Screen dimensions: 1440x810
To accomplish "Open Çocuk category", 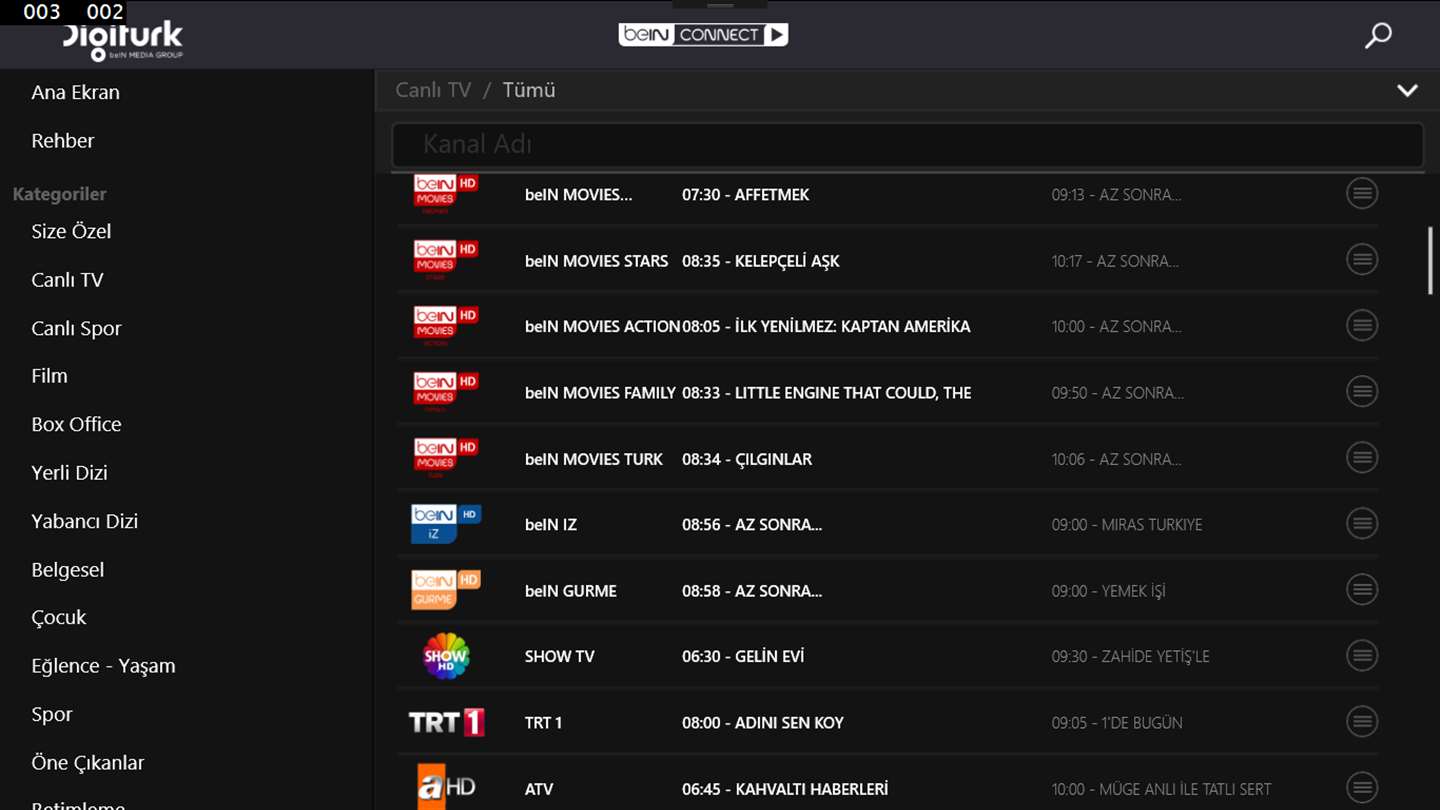I will [x=58, y=618].
